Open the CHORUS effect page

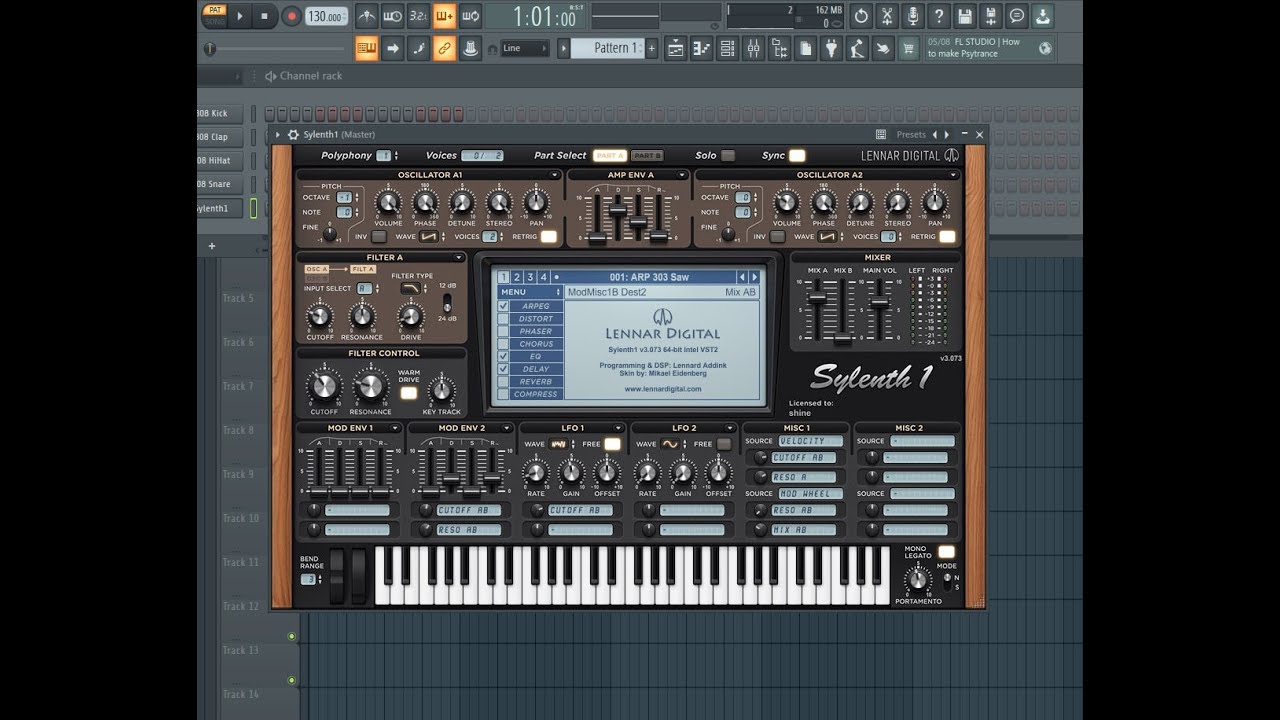pos(536,344)
